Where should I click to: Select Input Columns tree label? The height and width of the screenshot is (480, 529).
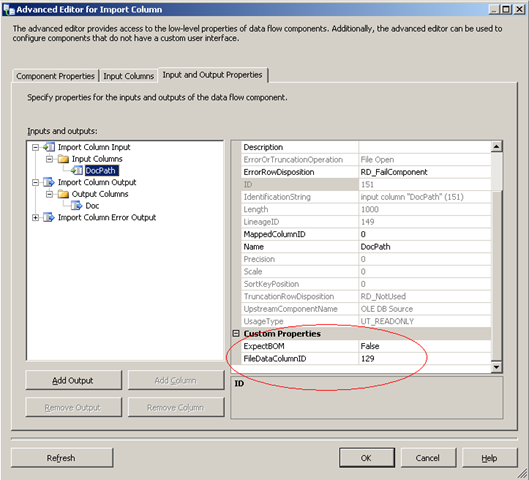[x=97, y=159]
